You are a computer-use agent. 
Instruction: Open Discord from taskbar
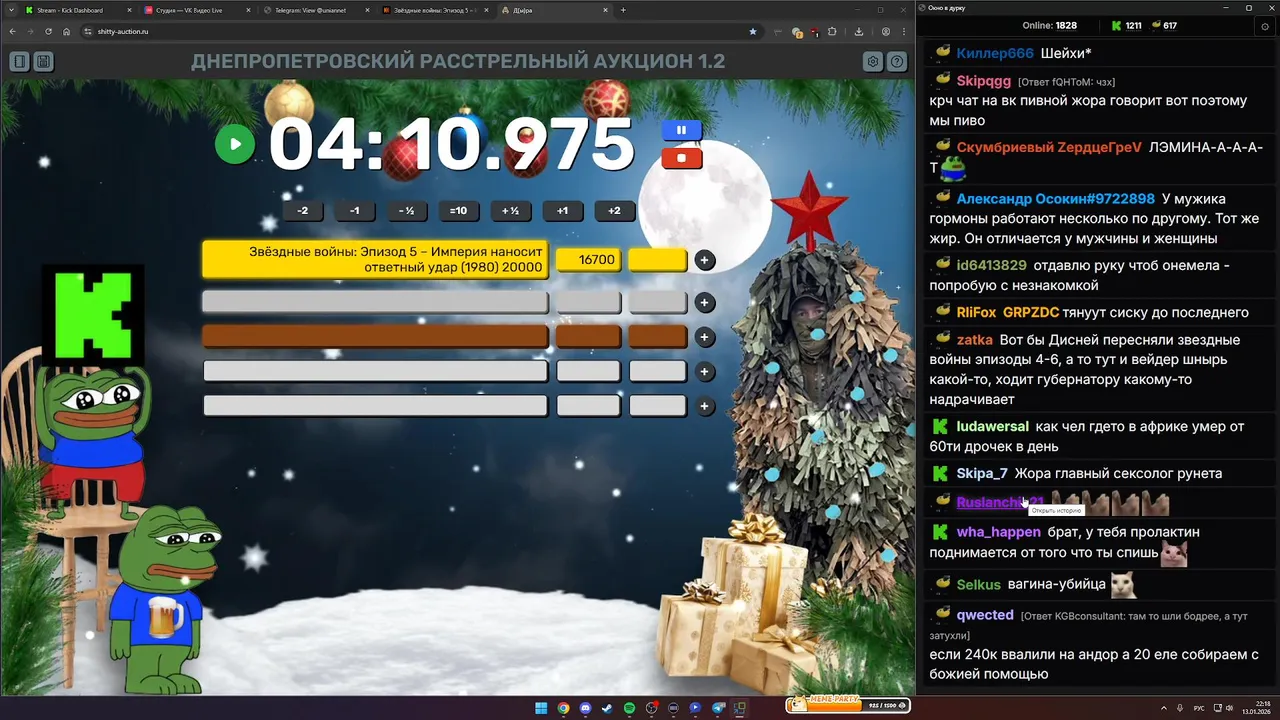(585, 708)
